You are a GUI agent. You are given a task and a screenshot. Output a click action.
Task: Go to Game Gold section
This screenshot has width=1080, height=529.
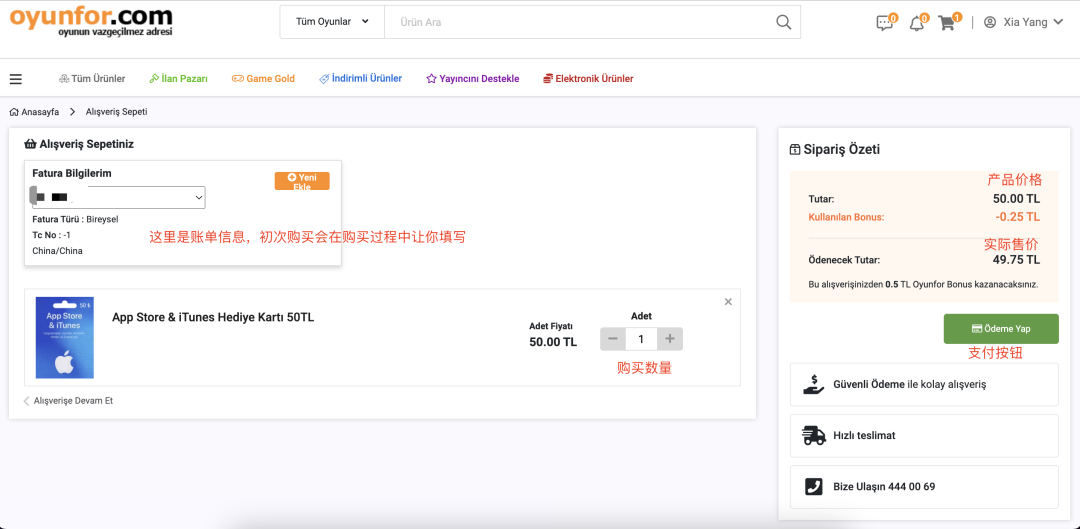click(263, 79)
